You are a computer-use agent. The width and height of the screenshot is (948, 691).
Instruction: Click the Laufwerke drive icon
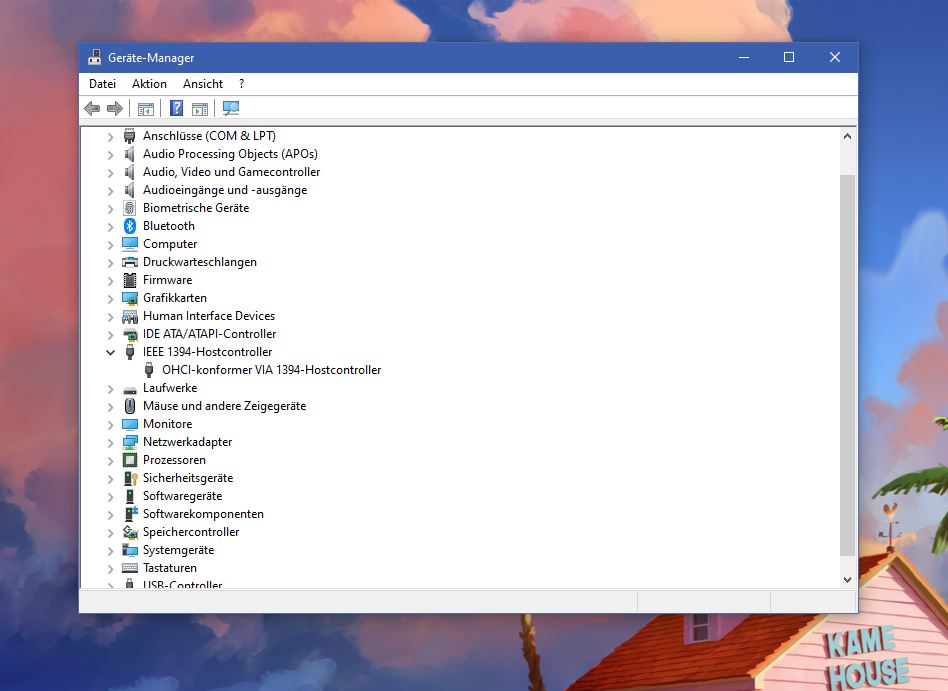tap(129, 389)
